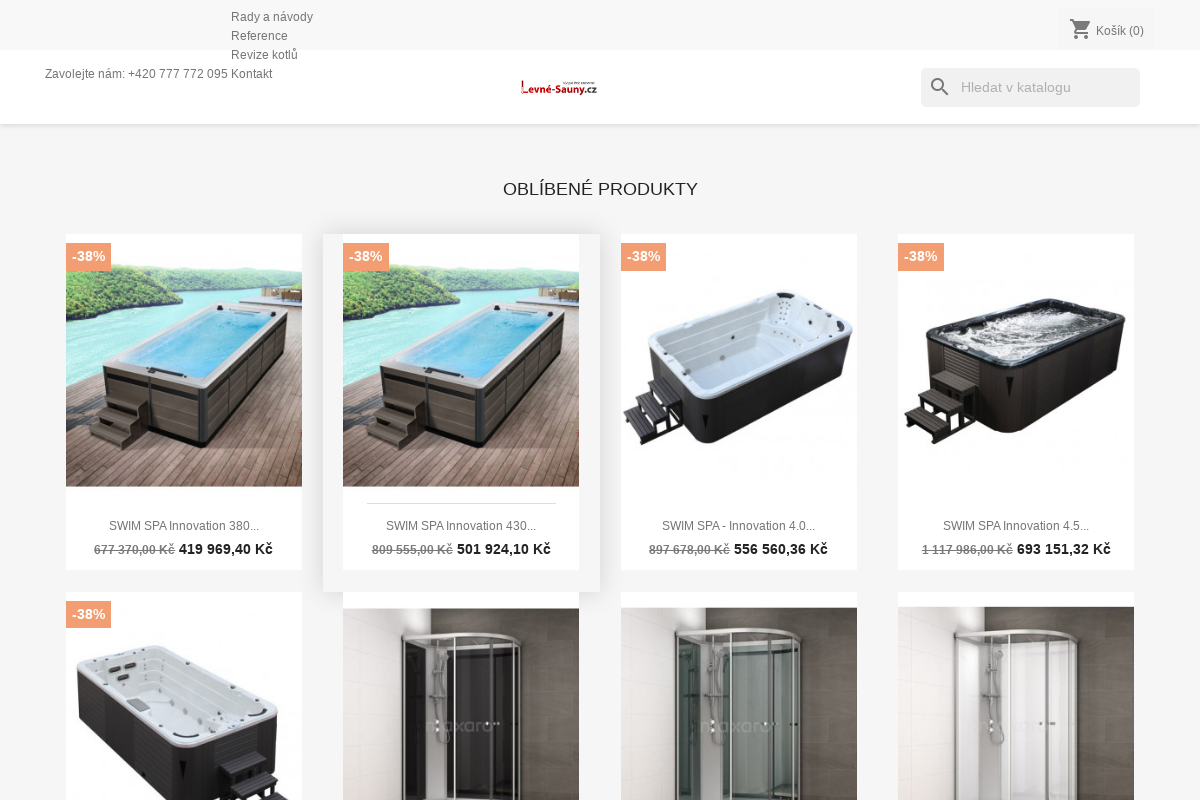
Task: Click the search magnifier icon
Action: (939, 87)
